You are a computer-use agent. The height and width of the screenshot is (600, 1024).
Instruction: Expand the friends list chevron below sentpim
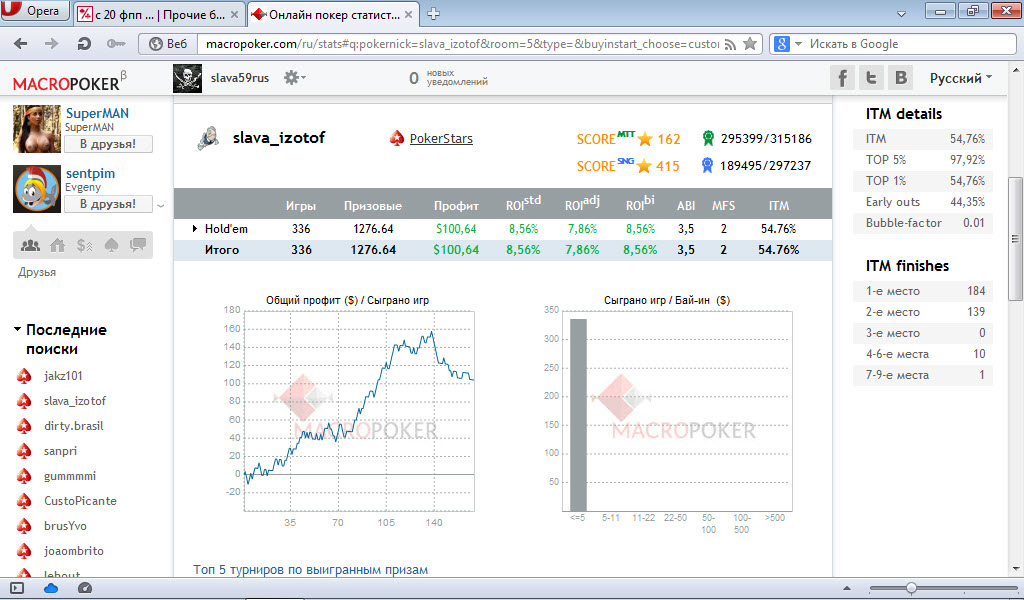tap(161, 206)
